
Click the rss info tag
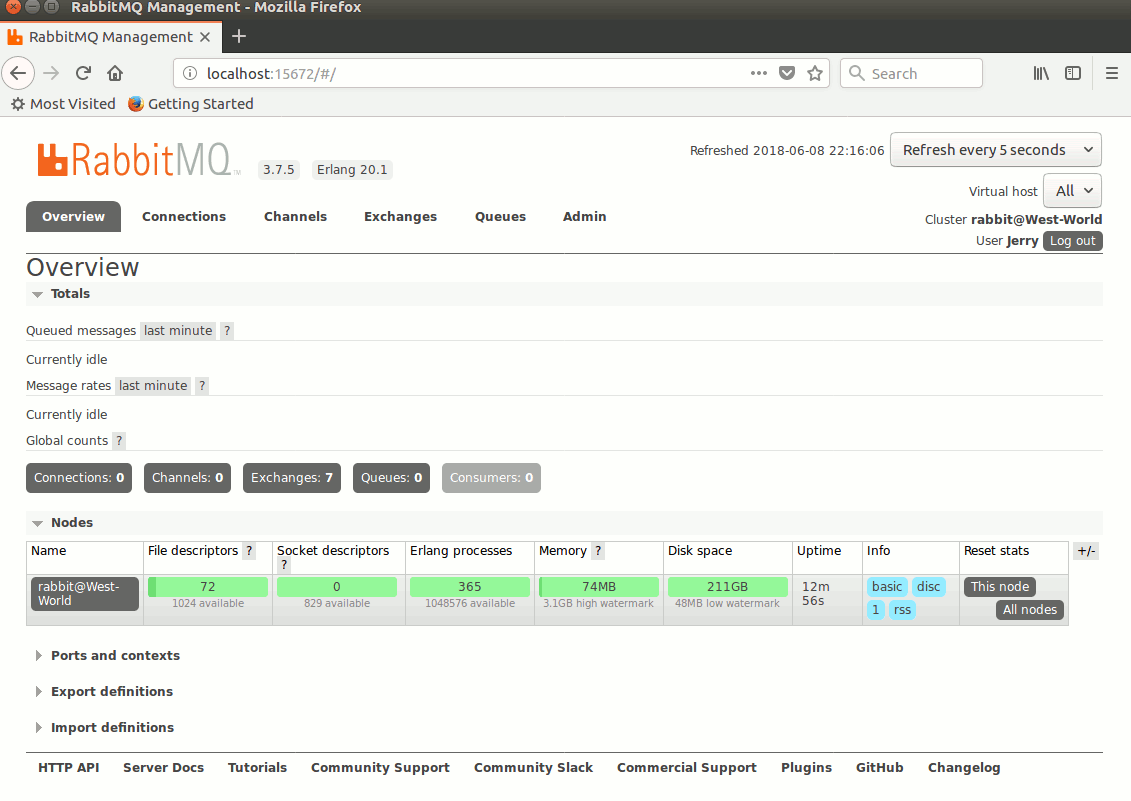click(x=902, y=610)
